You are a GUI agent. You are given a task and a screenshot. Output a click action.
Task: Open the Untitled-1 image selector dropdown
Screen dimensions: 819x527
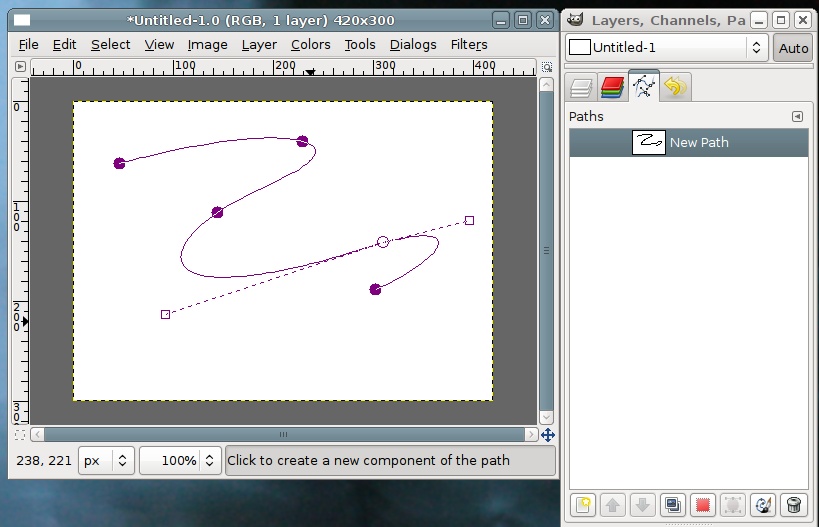point(666,48)
